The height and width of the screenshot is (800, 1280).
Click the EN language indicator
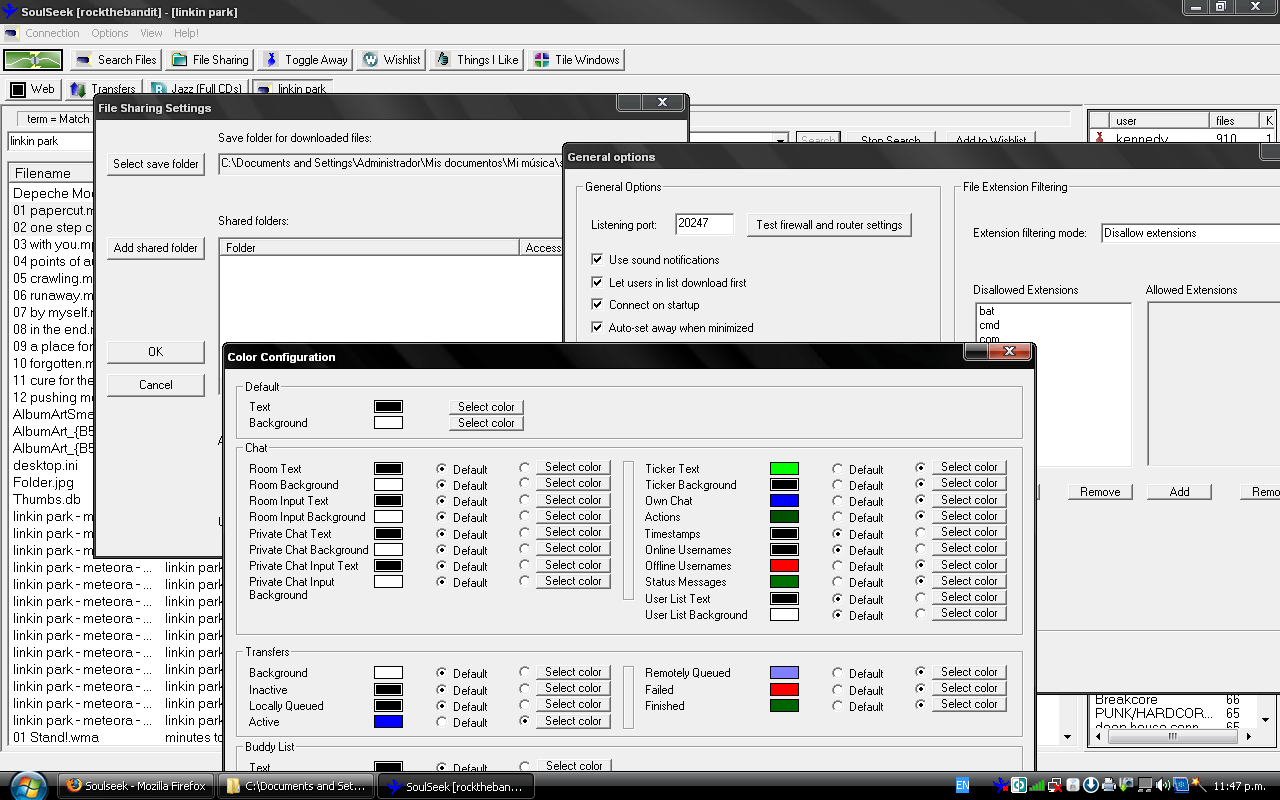(962, 786)
